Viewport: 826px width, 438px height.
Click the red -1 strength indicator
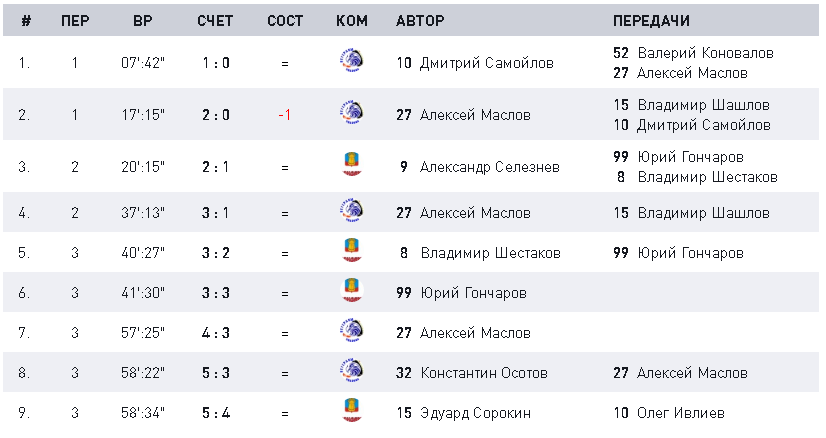click(x=284, y=115)
